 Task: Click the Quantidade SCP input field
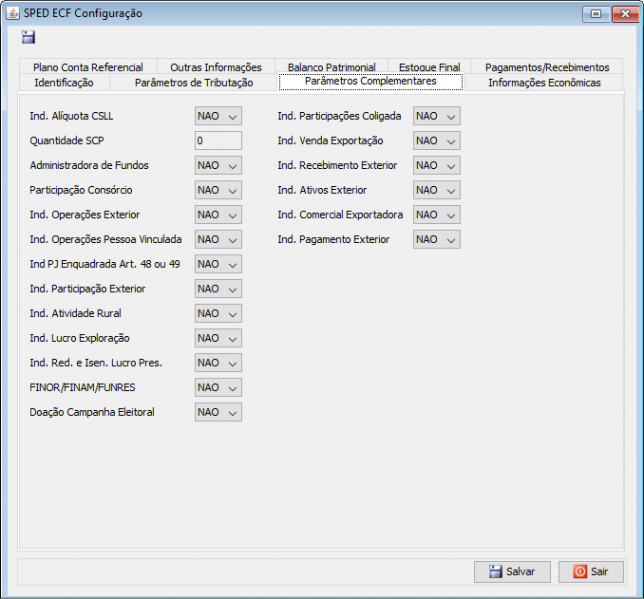tap(218, 141)
